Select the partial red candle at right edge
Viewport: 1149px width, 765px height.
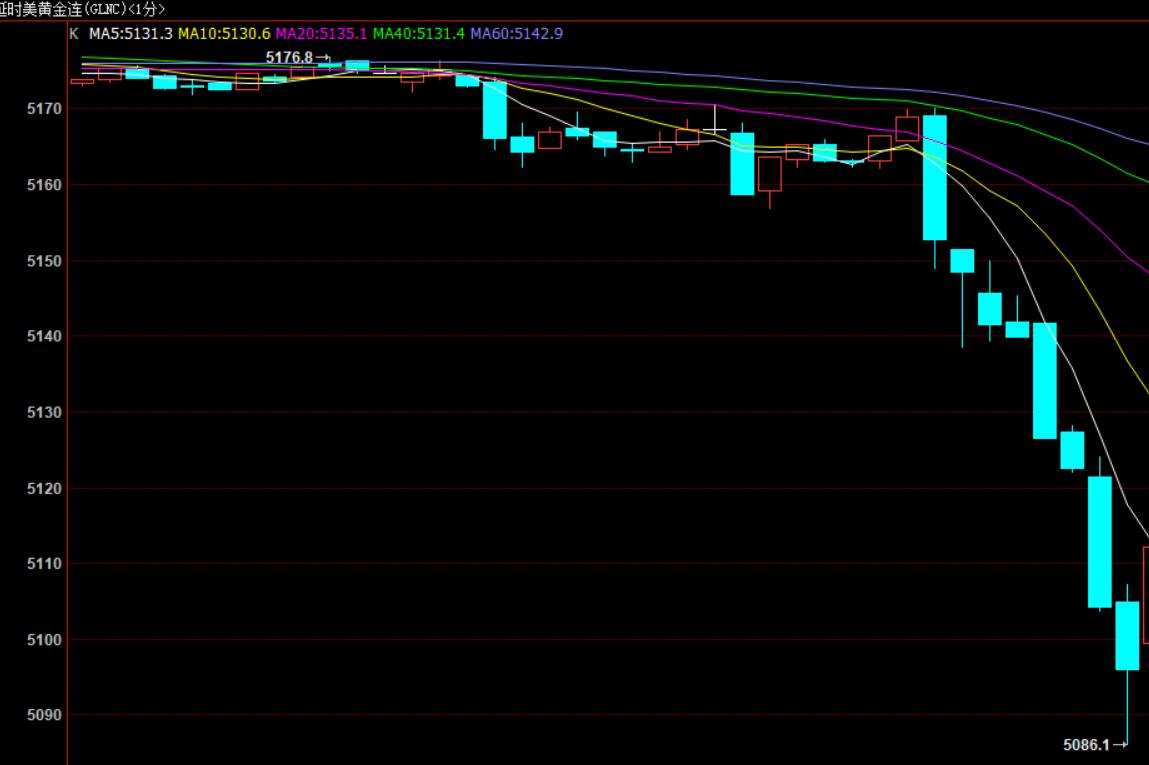click(x=1146, y=595)
